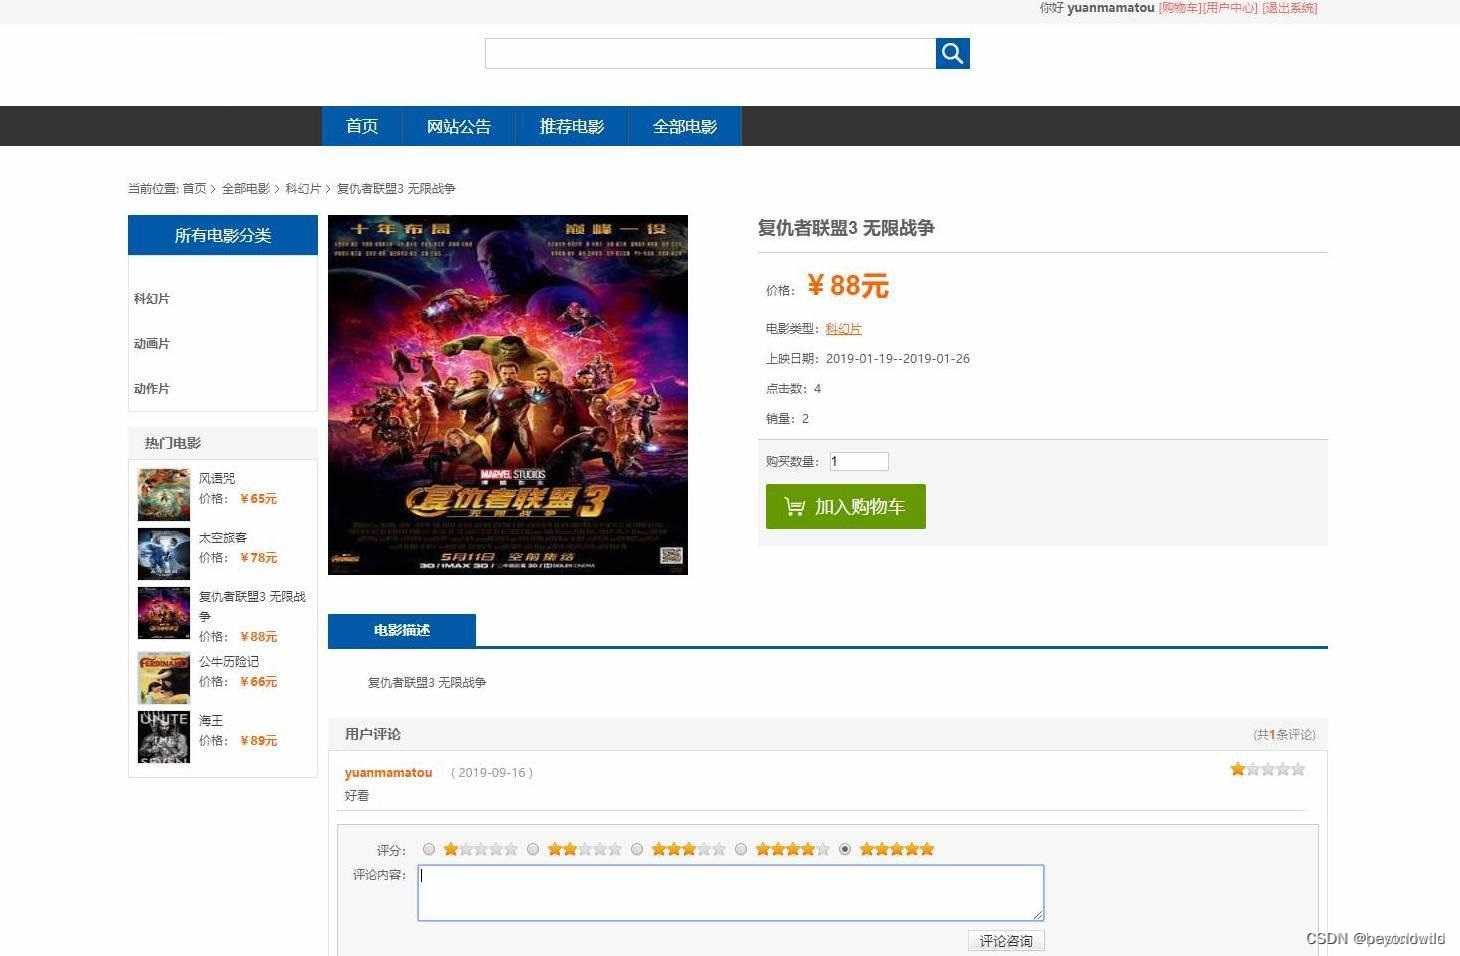The height and width of the screenshot is (956, 1460).
Task: Click the yuanmamatou reviewer name
Action: coord(389,772)
